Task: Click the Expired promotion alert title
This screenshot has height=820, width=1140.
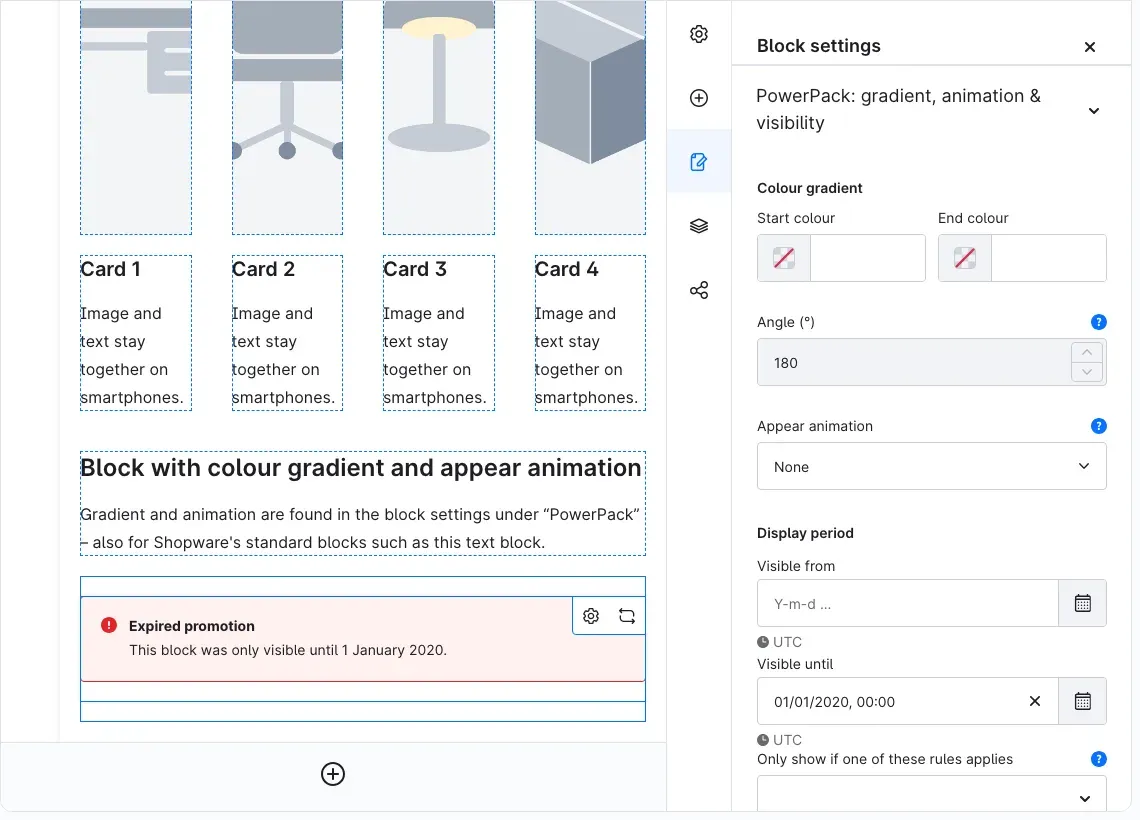Action: tap(192, 626)
